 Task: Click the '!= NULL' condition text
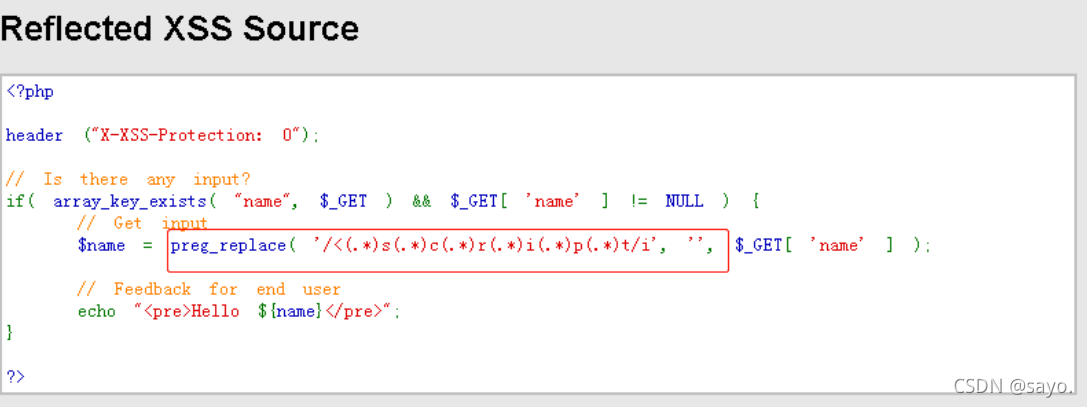[x=666, y=202]
